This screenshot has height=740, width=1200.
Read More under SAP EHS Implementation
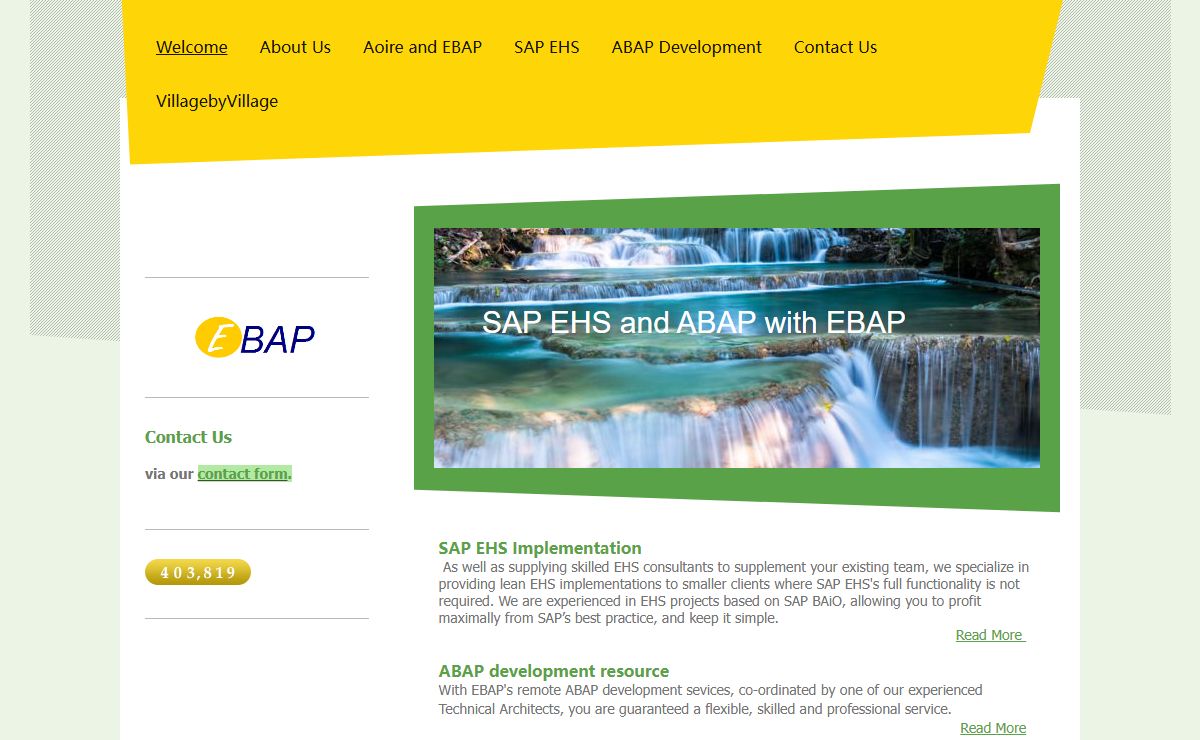coord(990,635)
